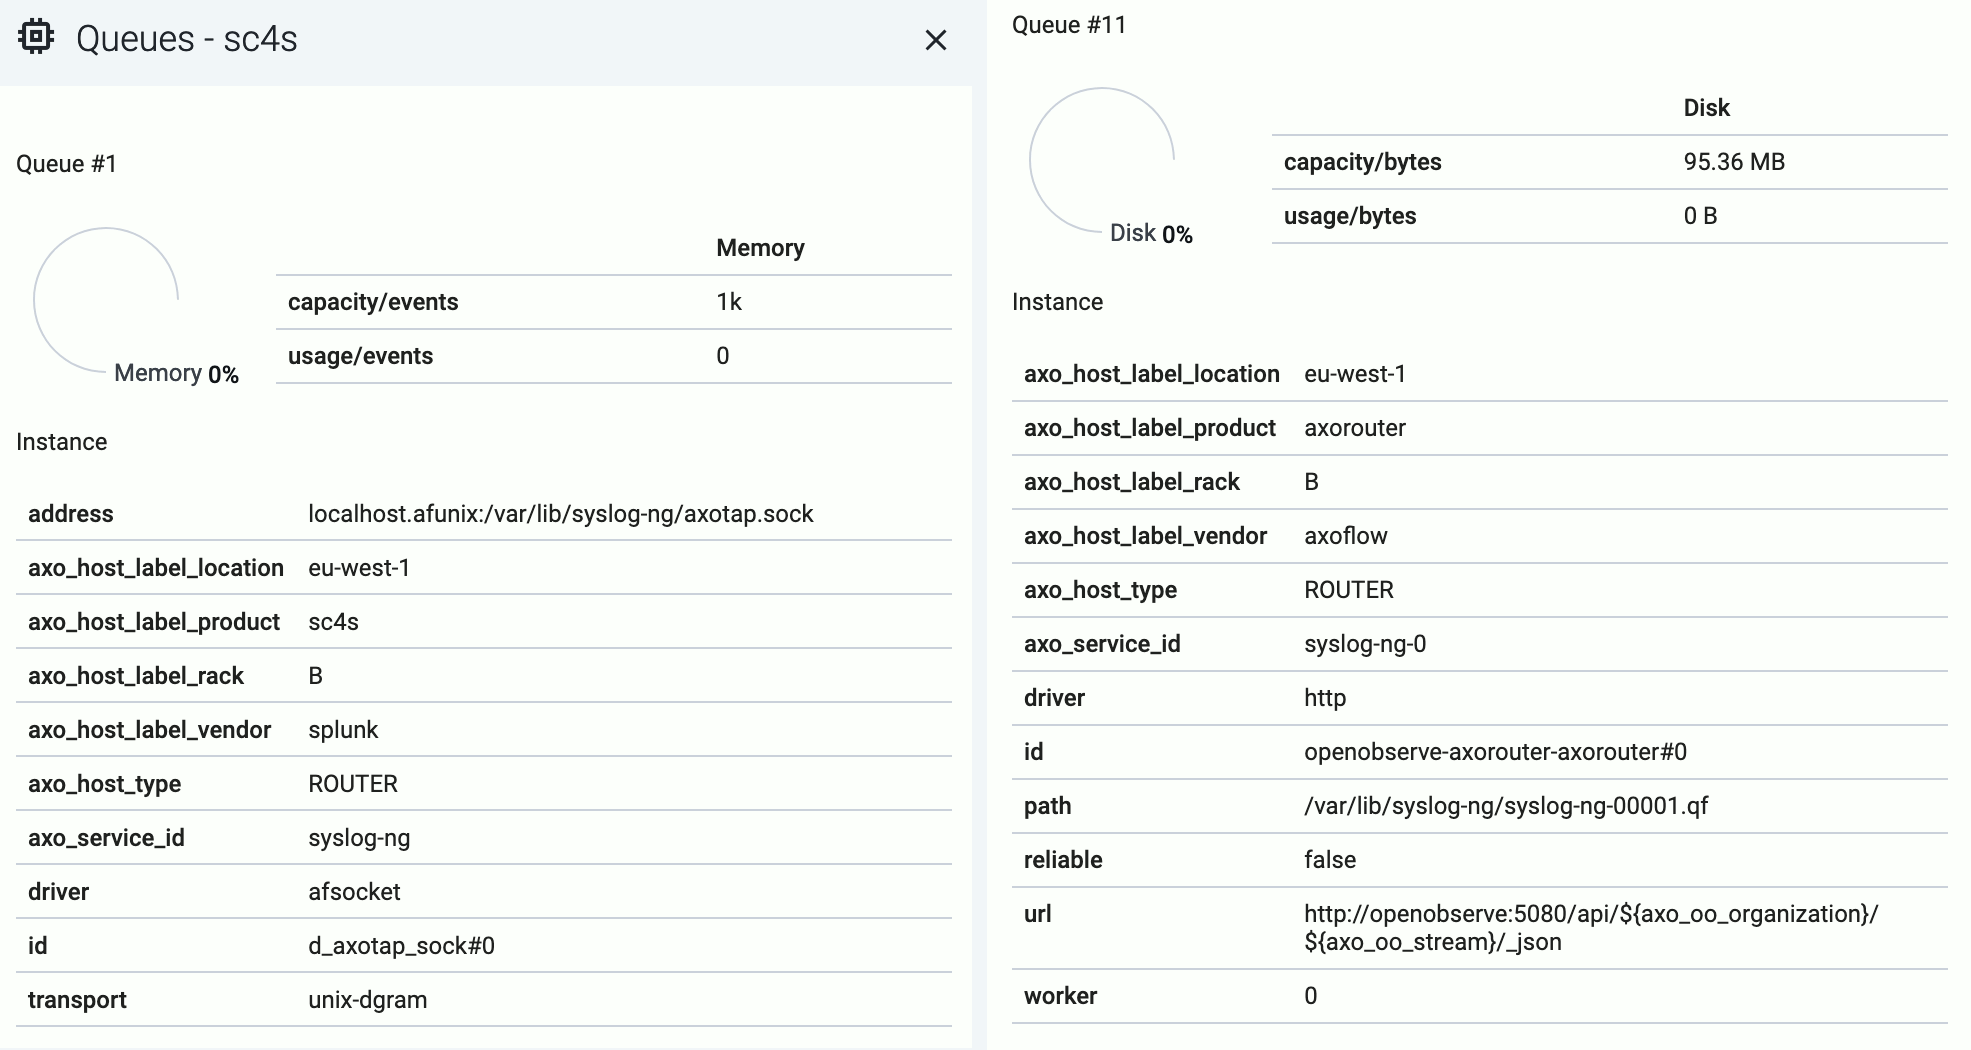The height and width of the screenshot is (1050, 1971).
Task: Select the afsocket driver value
Action: tap(354, 892)
